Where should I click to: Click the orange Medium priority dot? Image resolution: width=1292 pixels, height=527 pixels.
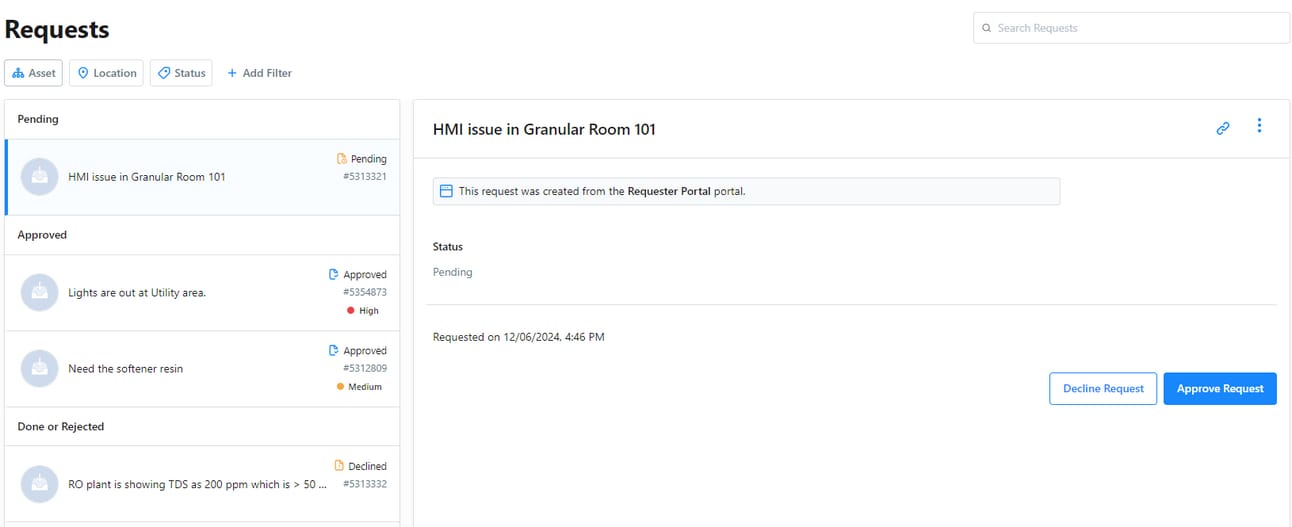(340, 387)
